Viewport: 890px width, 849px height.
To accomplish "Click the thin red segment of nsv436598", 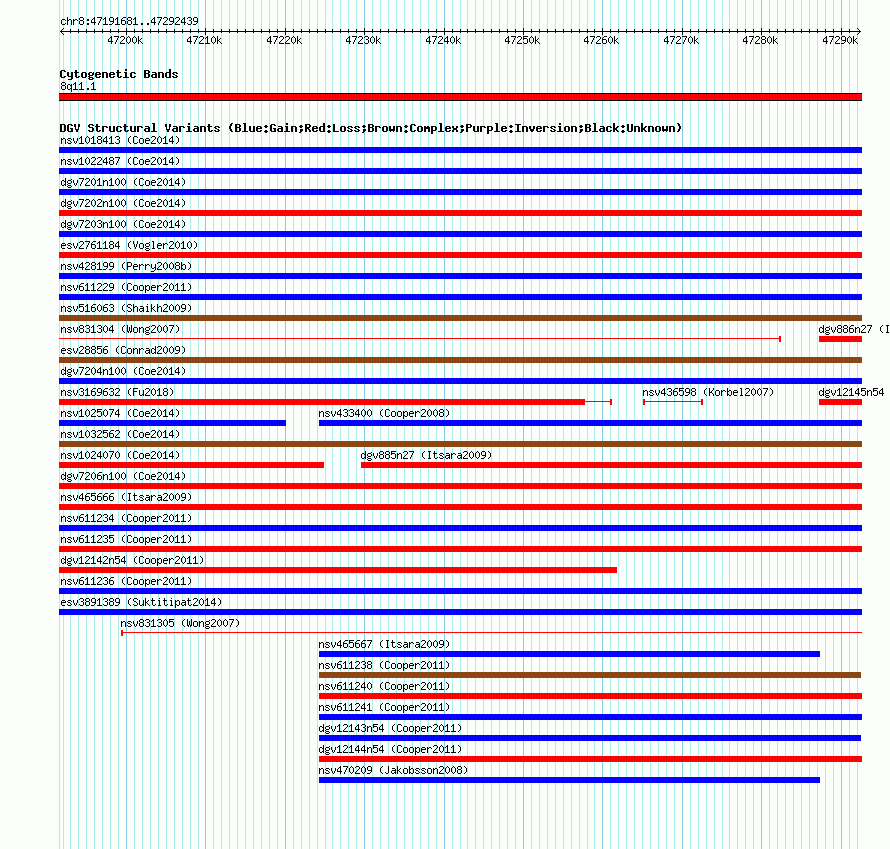I will [x=673, y=402].
